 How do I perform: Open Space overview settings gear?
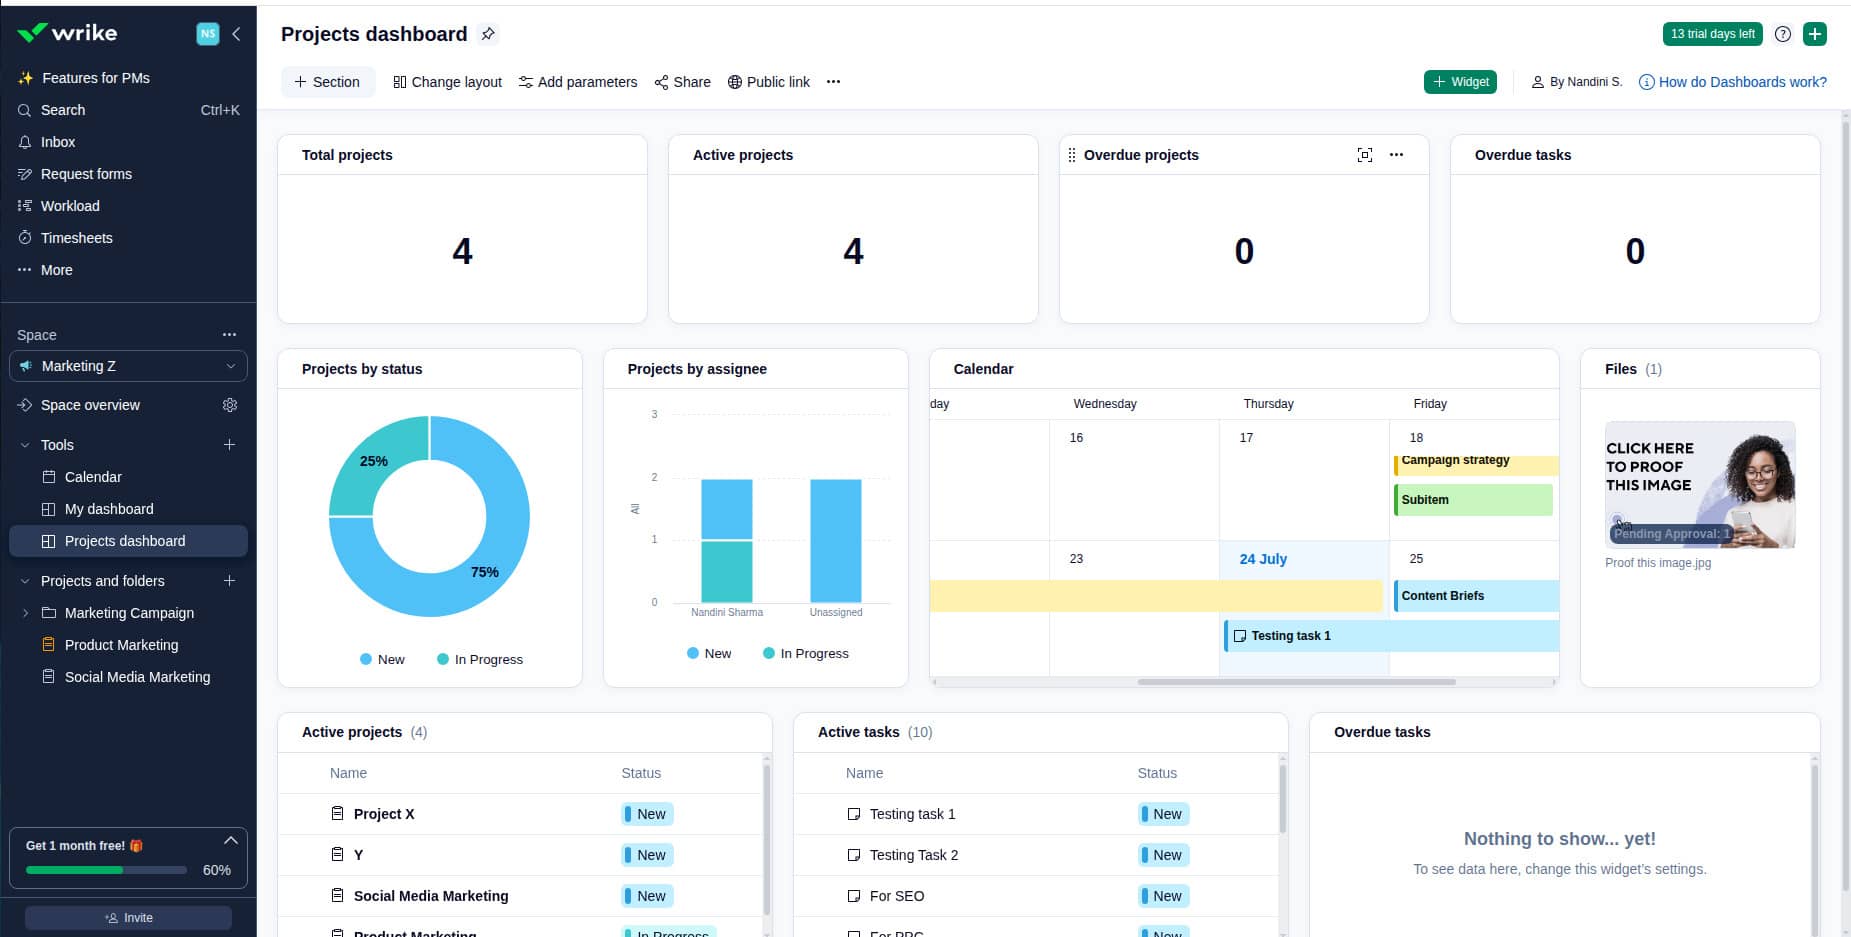coord(230,405)
